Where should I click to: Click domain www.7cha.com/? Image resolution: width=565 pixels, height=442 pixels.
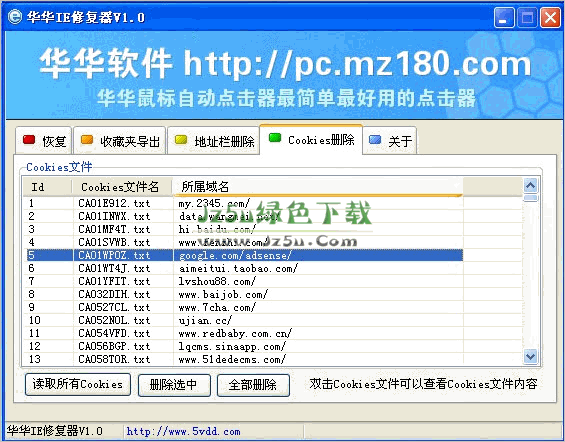217,307
